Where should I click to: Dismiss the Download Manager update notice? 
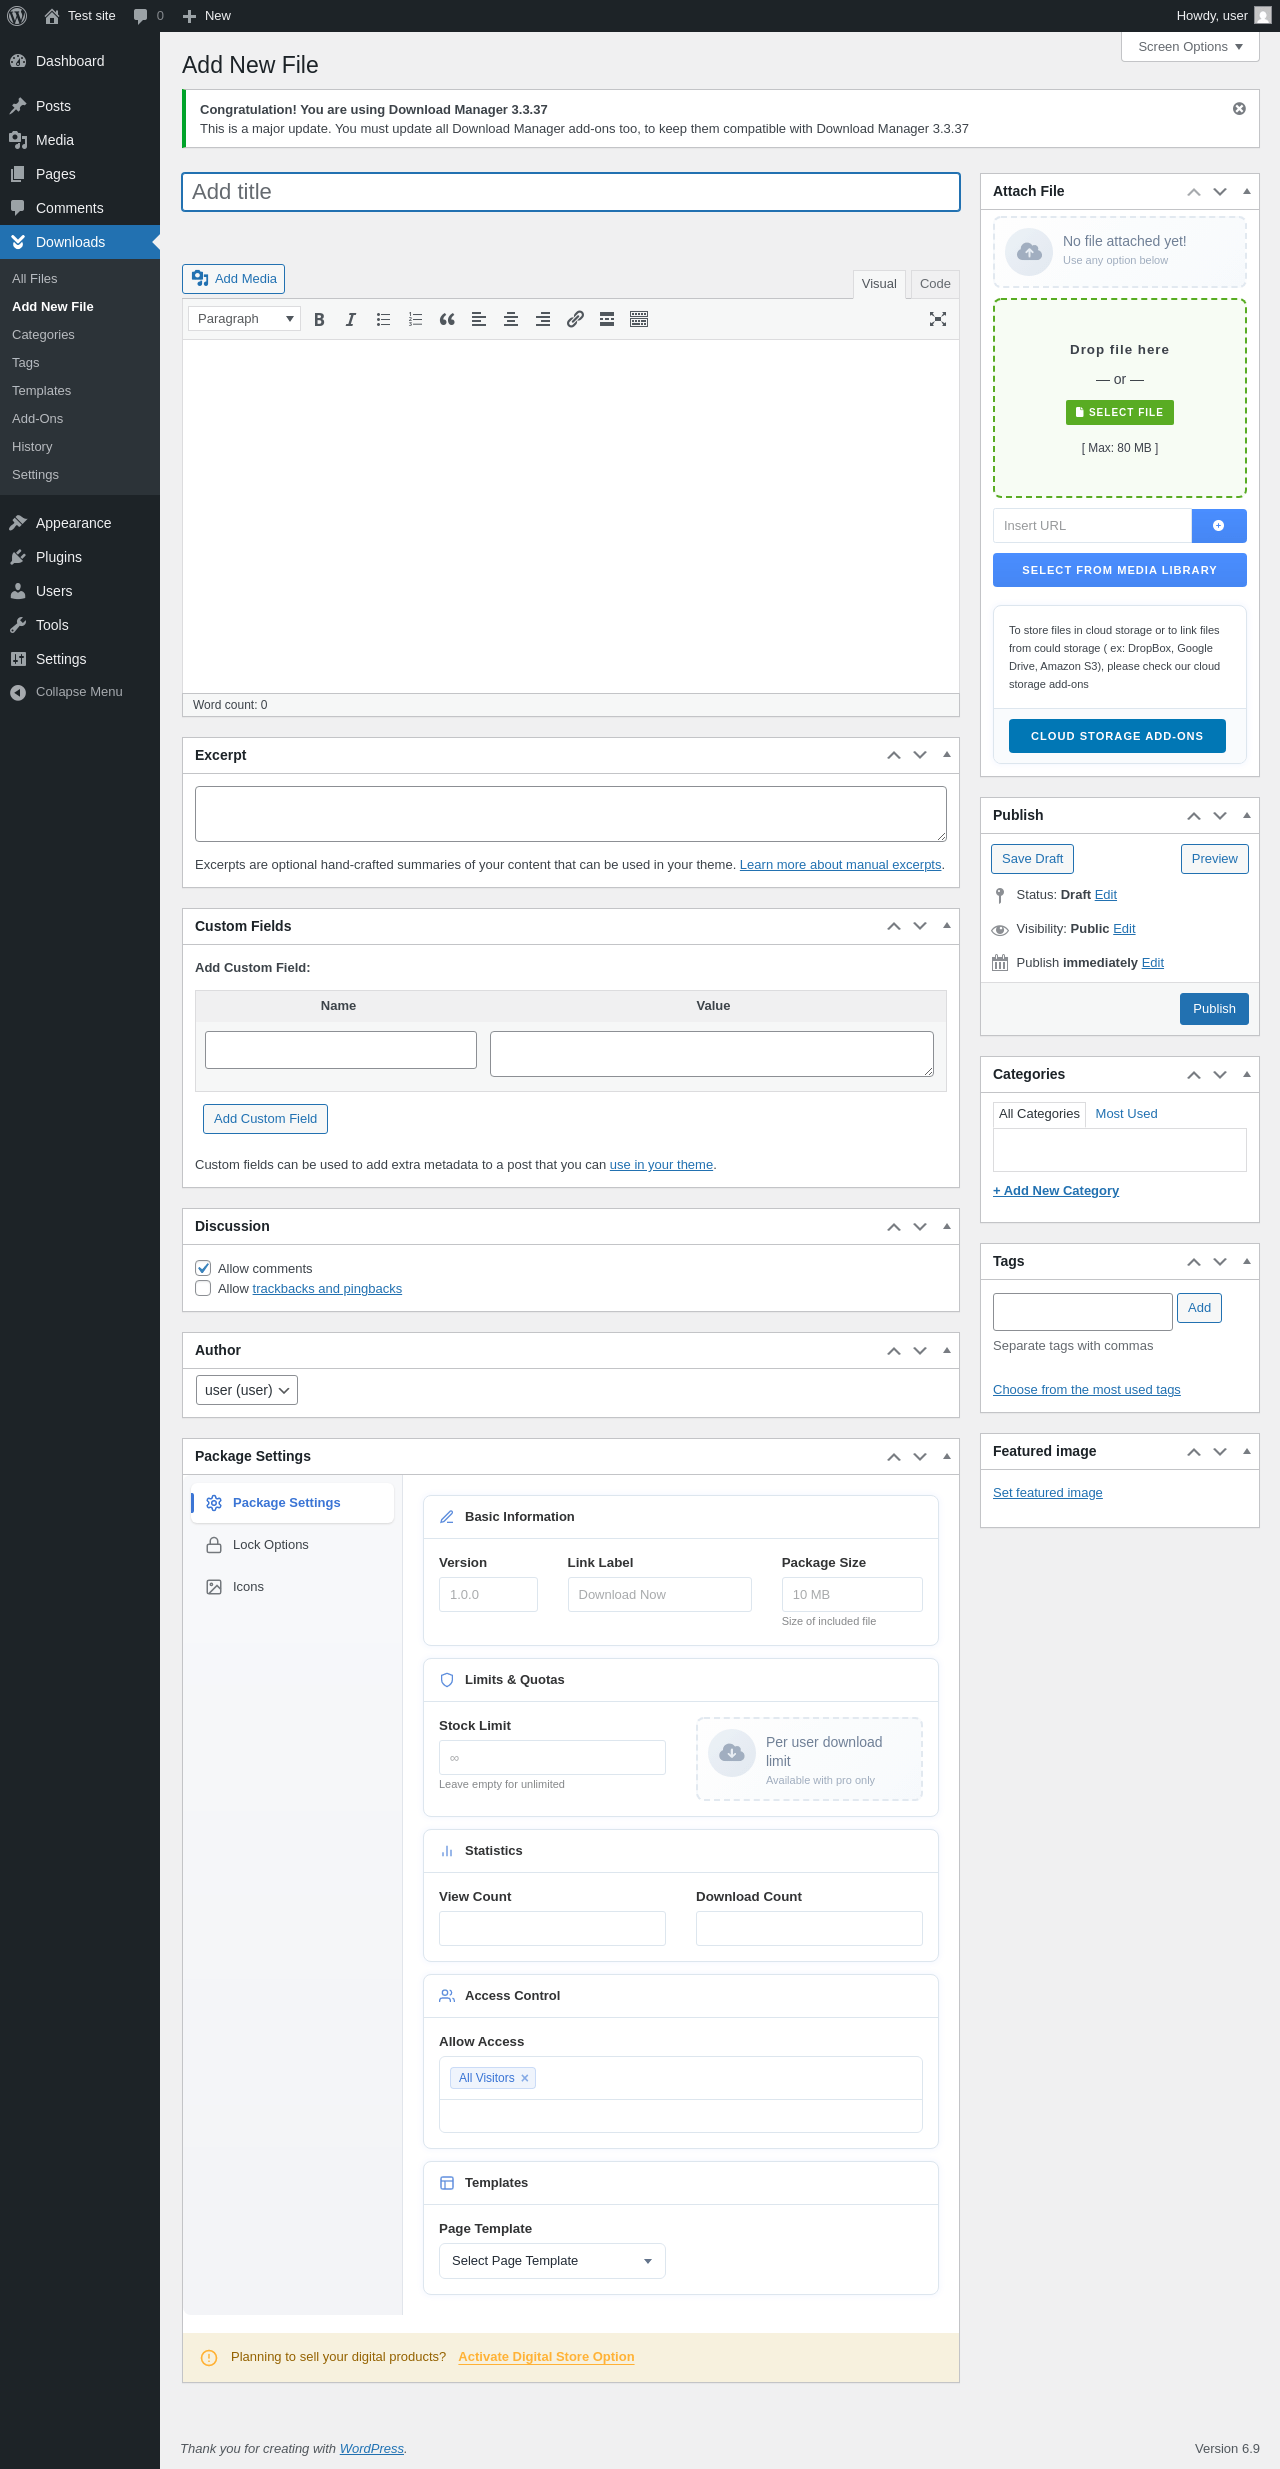[1239, 109]
